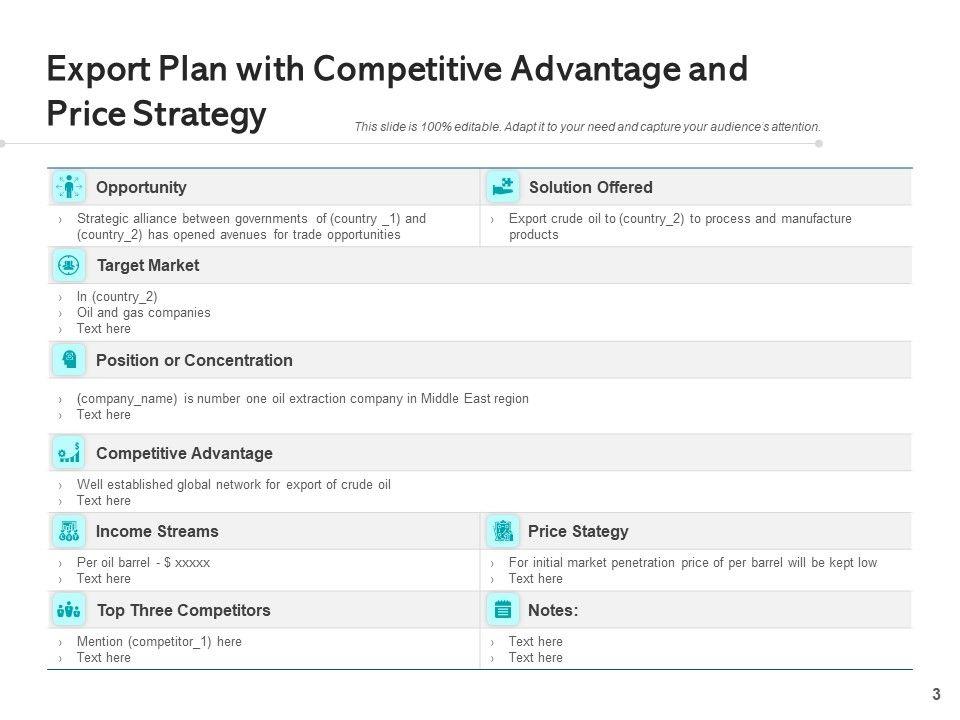Click the Income Streams money icon

(x=69, y=531)
